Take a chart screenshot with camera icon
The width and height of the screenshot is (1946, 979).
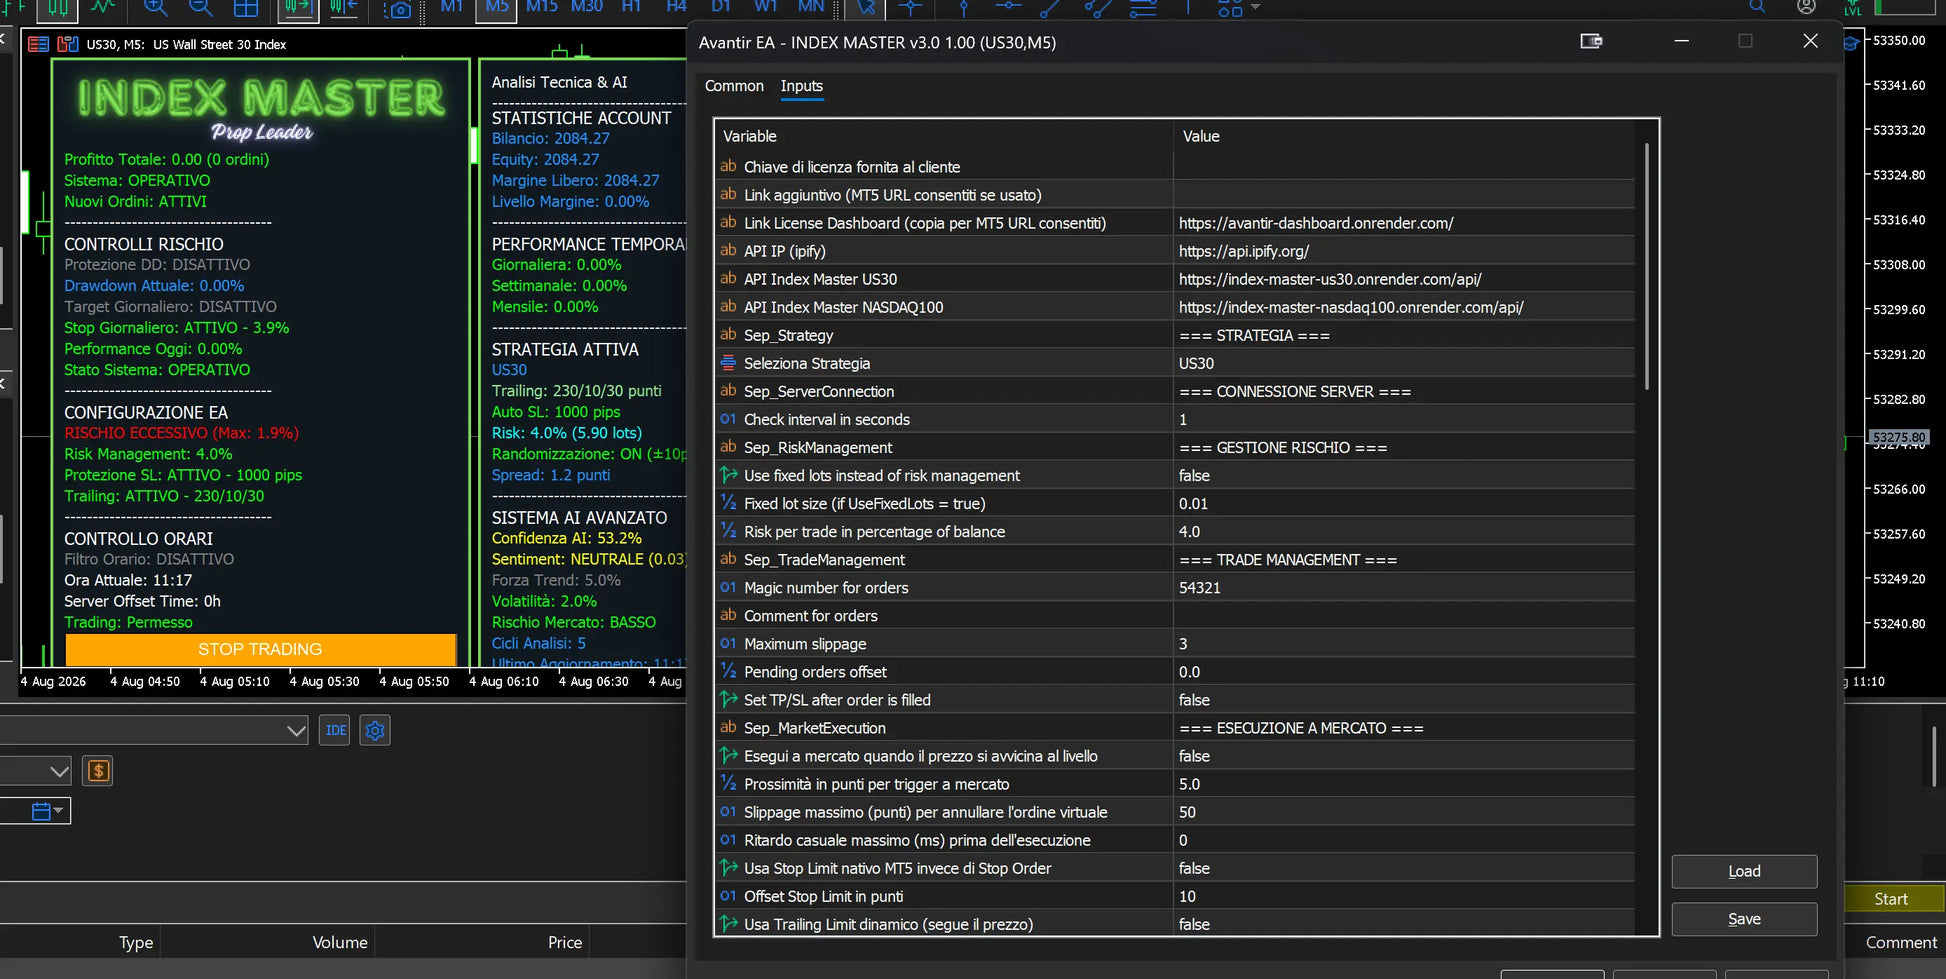[x=398, y=9]
